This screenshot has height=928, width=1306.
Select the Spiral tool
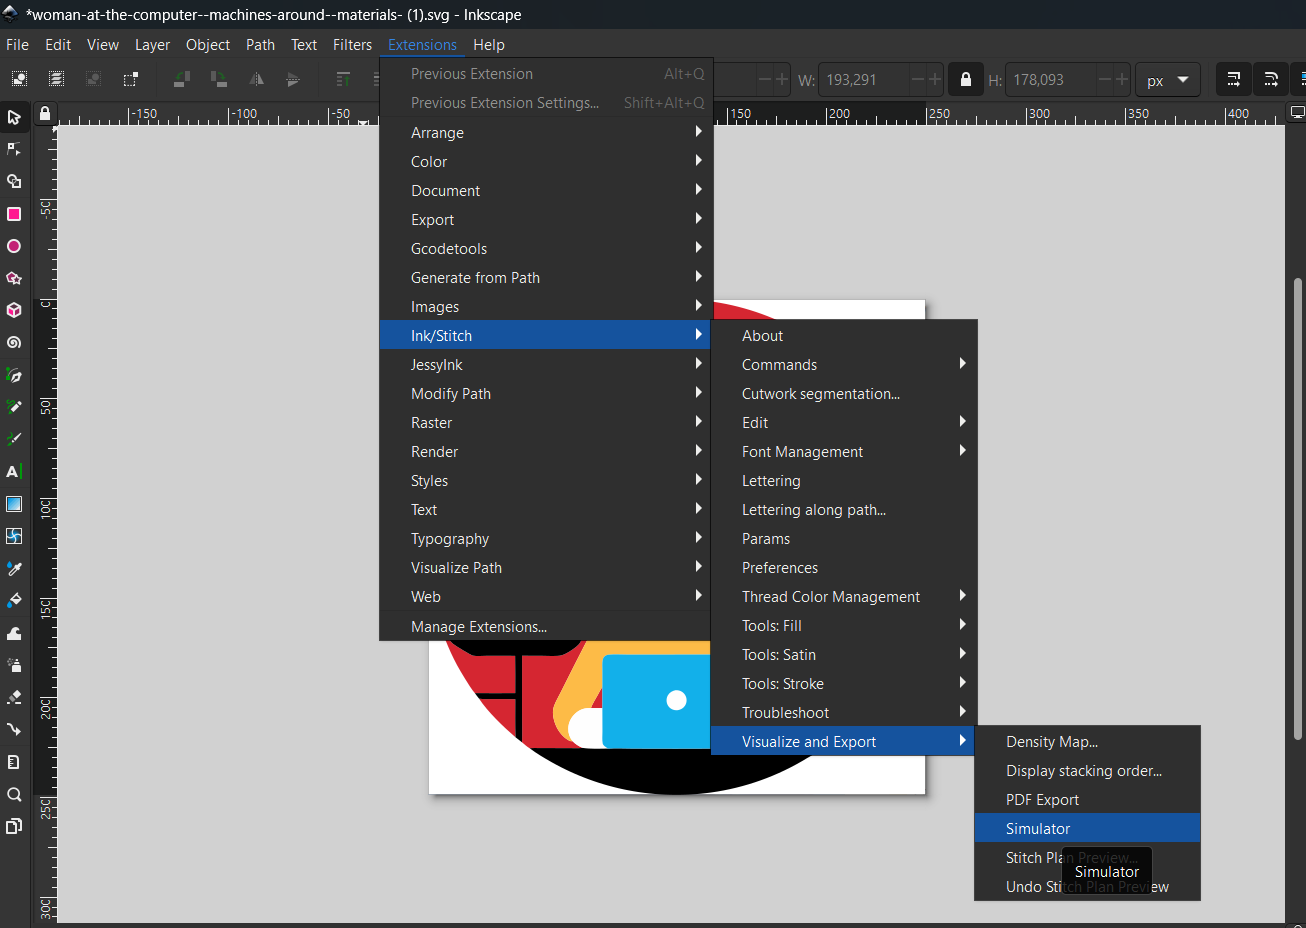coord(14,342)
